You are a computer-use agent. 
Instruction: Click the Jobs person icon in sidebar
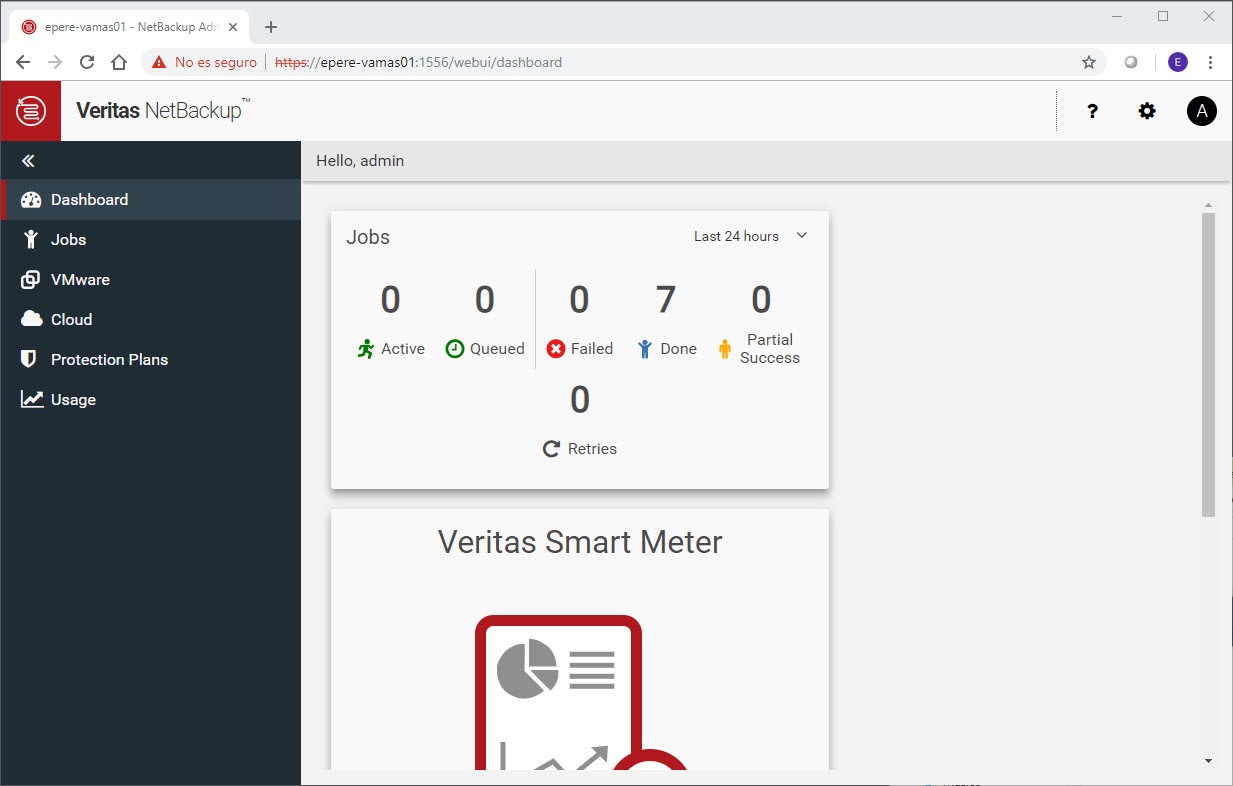click(31, 240)
